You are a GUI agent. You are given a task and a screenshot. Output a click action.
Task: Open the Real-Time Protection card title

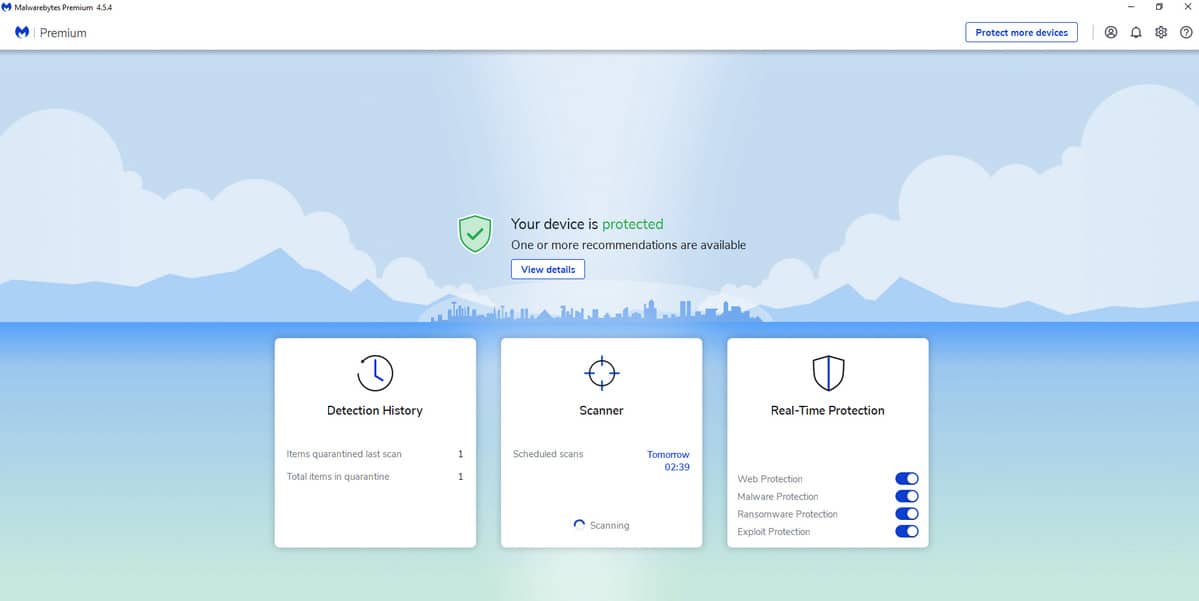coord(827,411)
